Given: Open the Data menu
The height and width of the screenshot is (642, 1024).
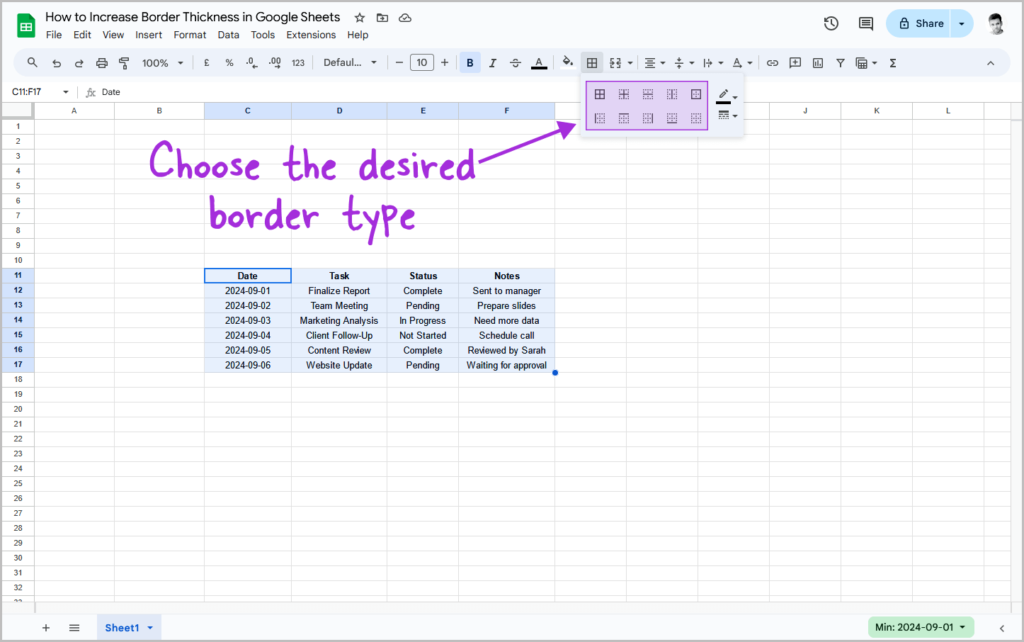Looking at the screenshot, I should pos(228,35).
